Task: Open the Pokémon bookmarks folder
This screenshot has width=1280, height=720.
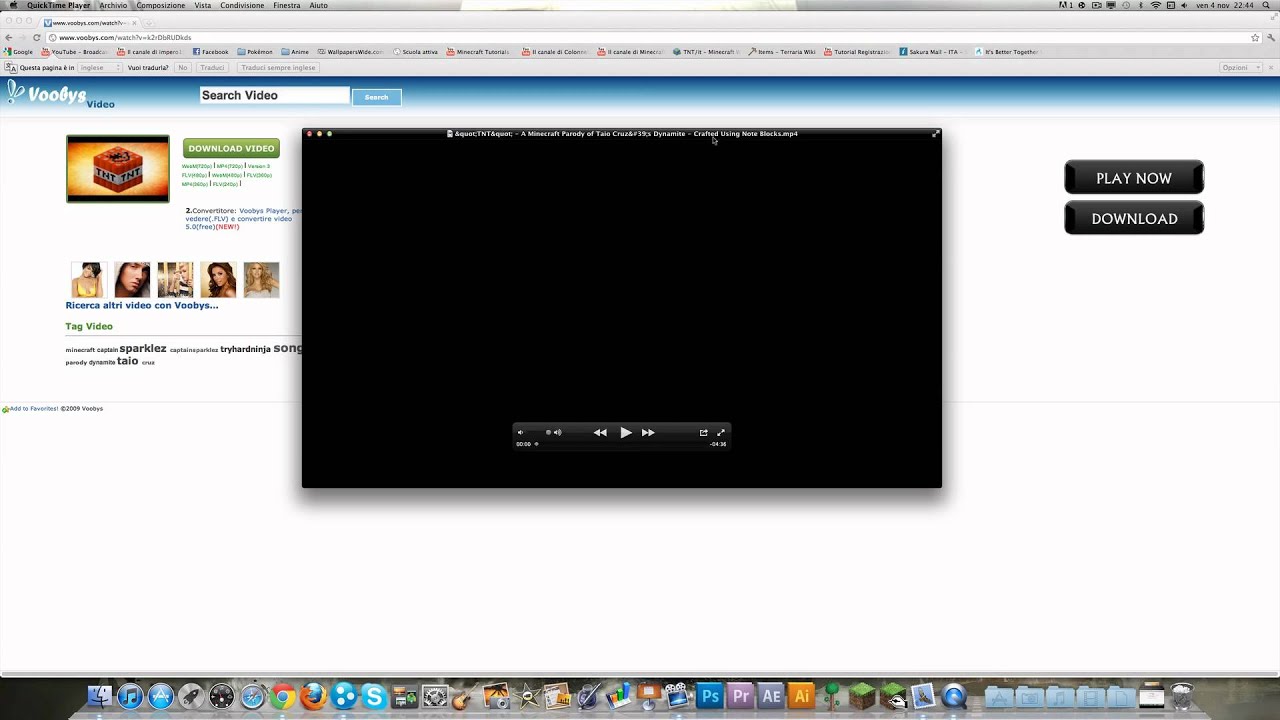Action: point(255,52)
